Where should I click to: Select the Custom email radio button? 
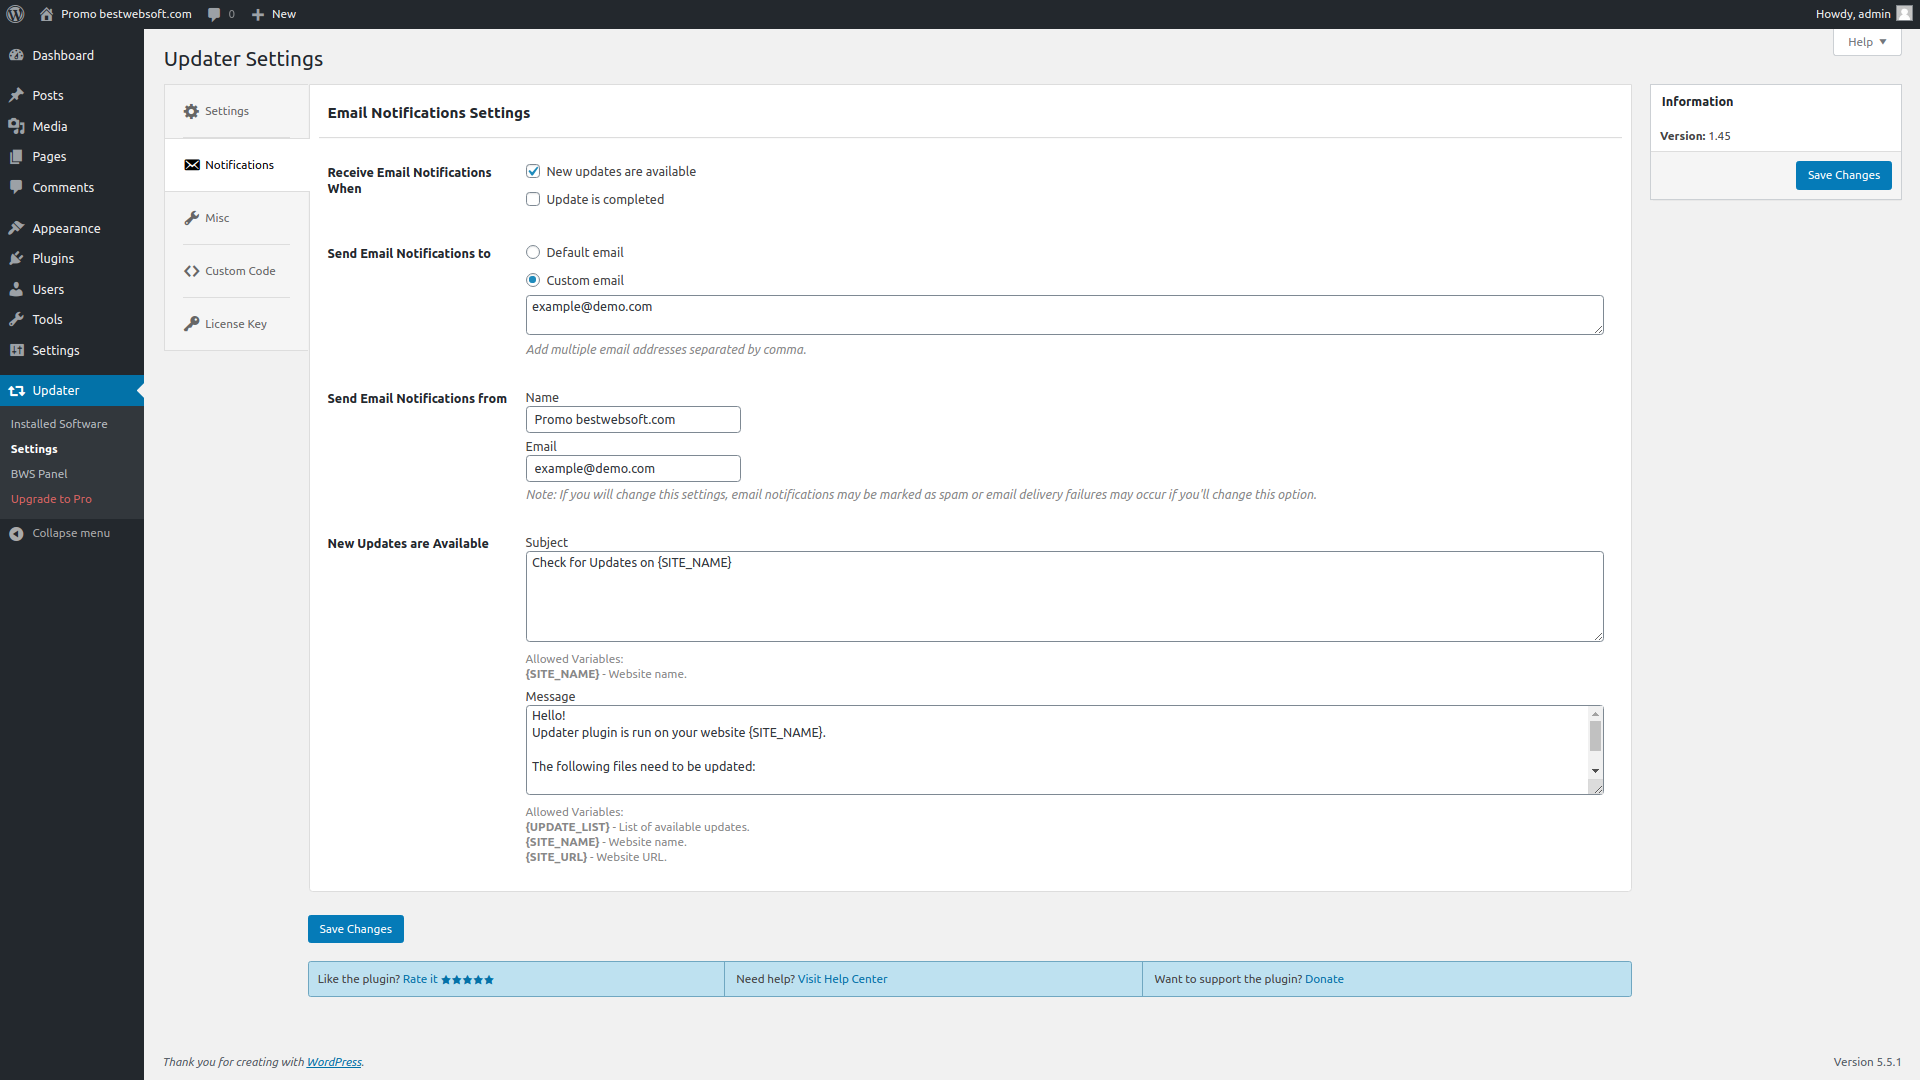point(531,280)
